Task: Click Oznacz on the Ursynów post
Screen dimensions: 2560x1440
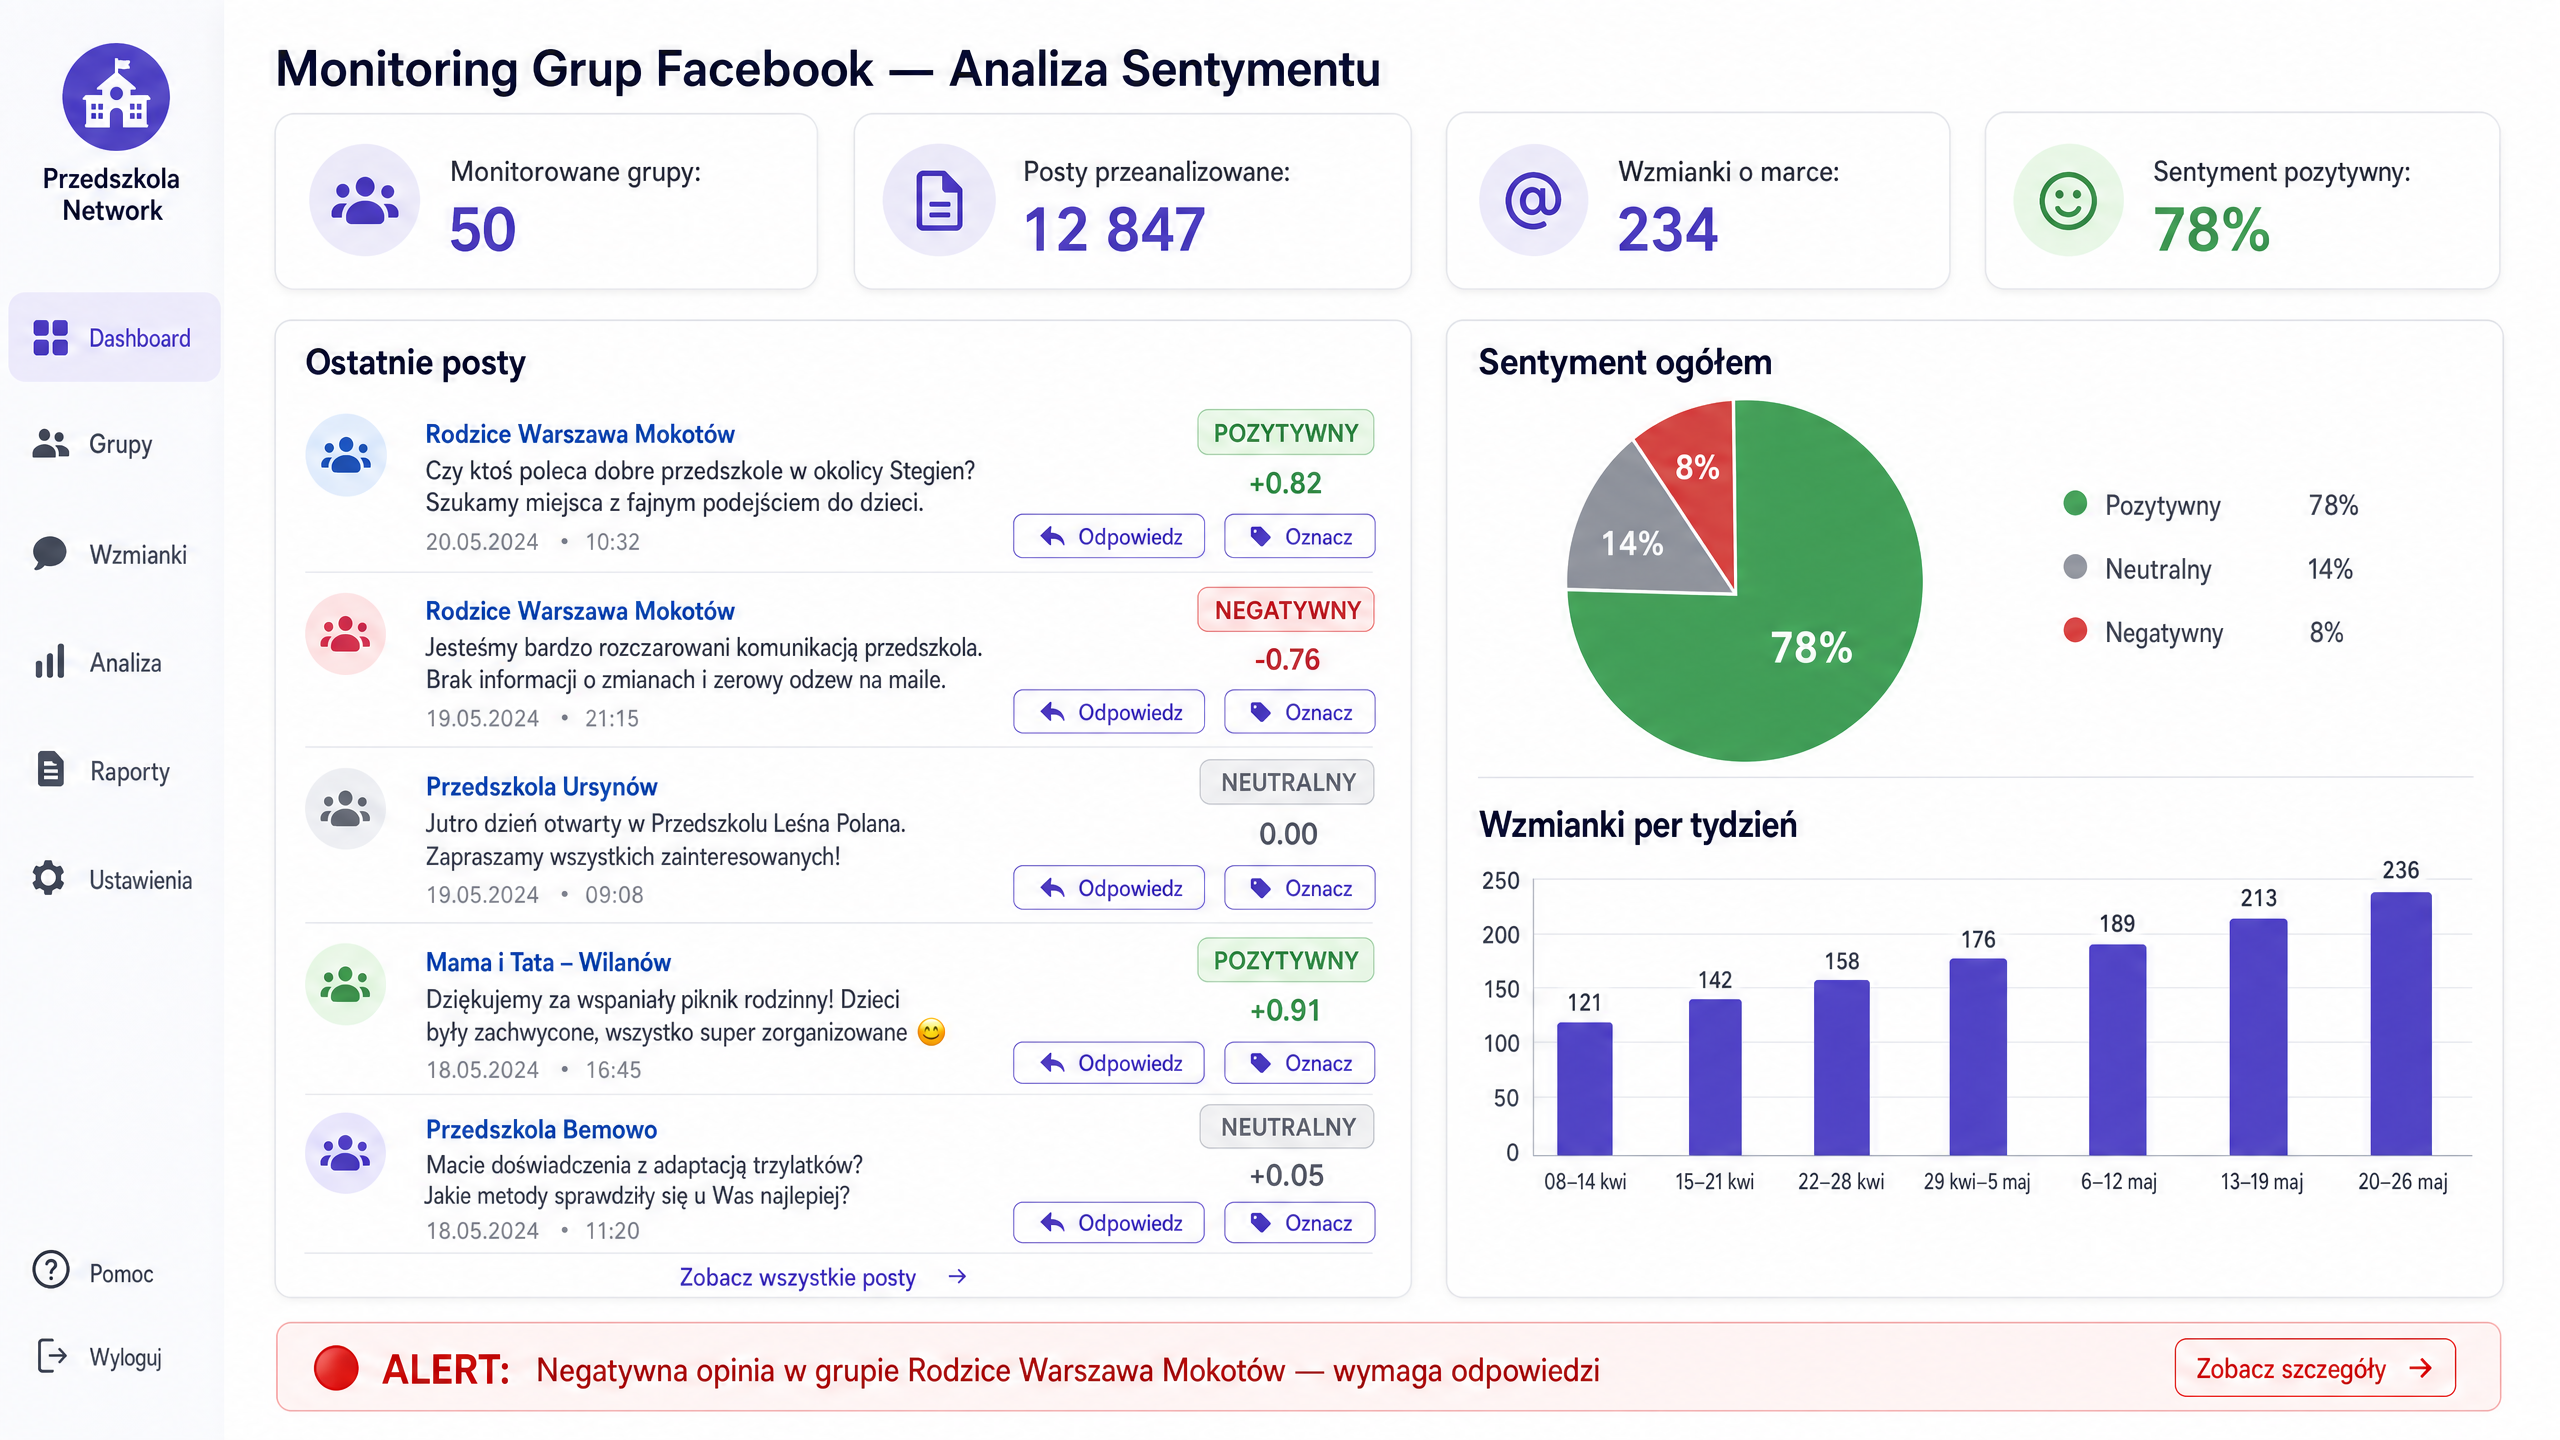Action: click(1299, 888)
